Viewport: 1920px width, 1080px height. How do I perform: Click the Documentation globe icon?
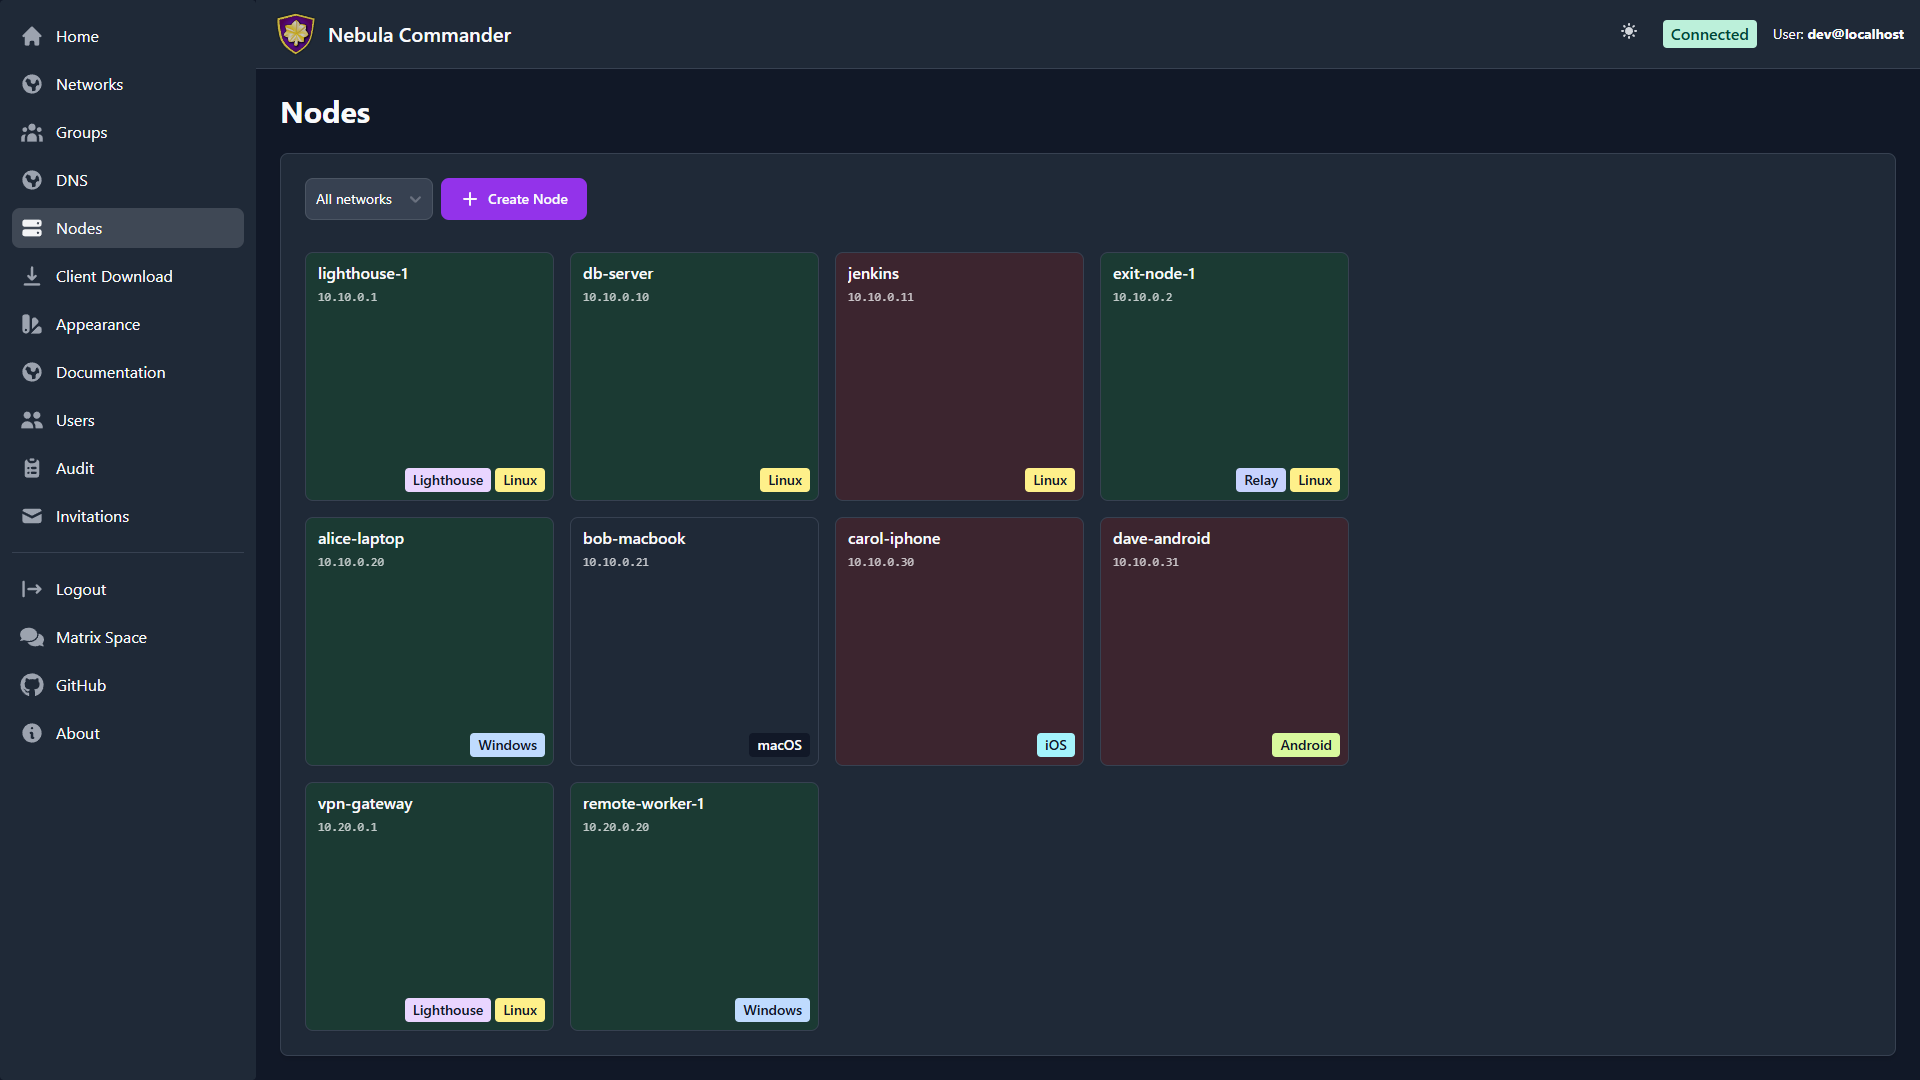(x=32, y=372)
